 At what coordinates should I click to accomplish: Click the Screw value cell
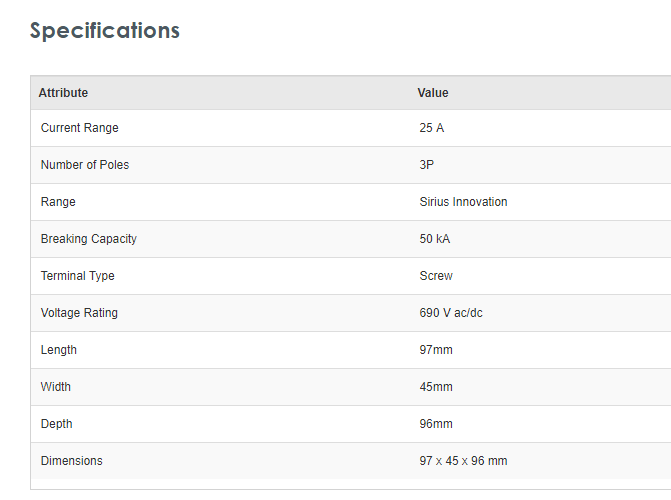(436, 276)
